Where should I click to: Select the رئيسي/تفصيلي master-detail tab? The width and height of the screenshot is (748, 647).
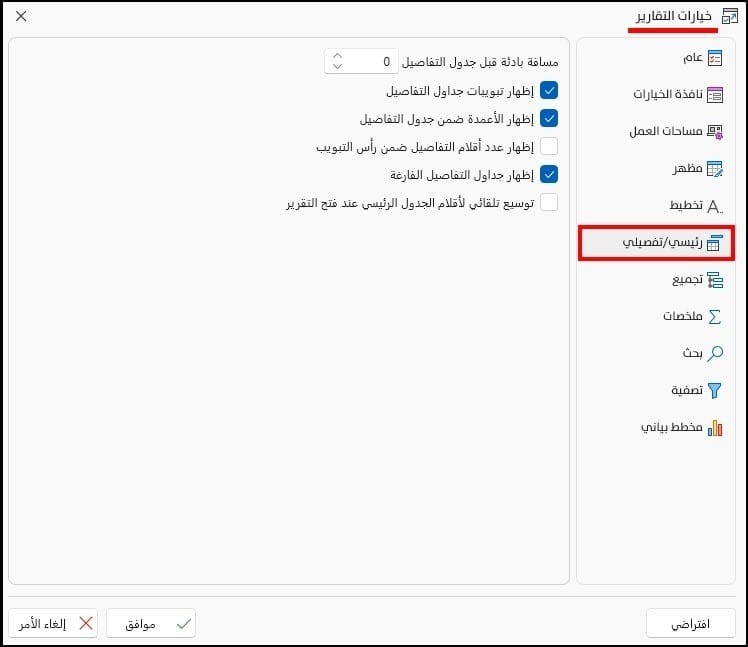[x=656, y=243]
